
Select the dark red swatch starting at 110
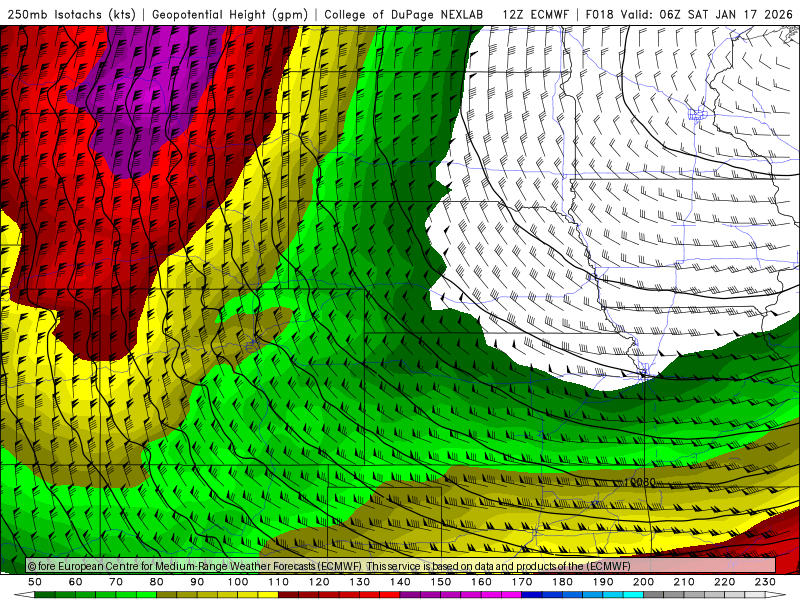point(288,595)
